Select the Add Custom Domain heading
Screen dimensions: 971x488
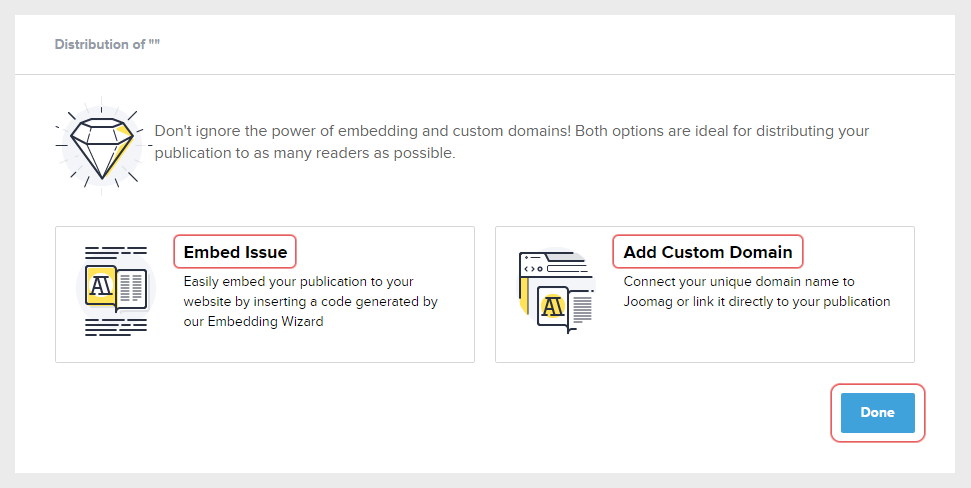coord(707,252)
